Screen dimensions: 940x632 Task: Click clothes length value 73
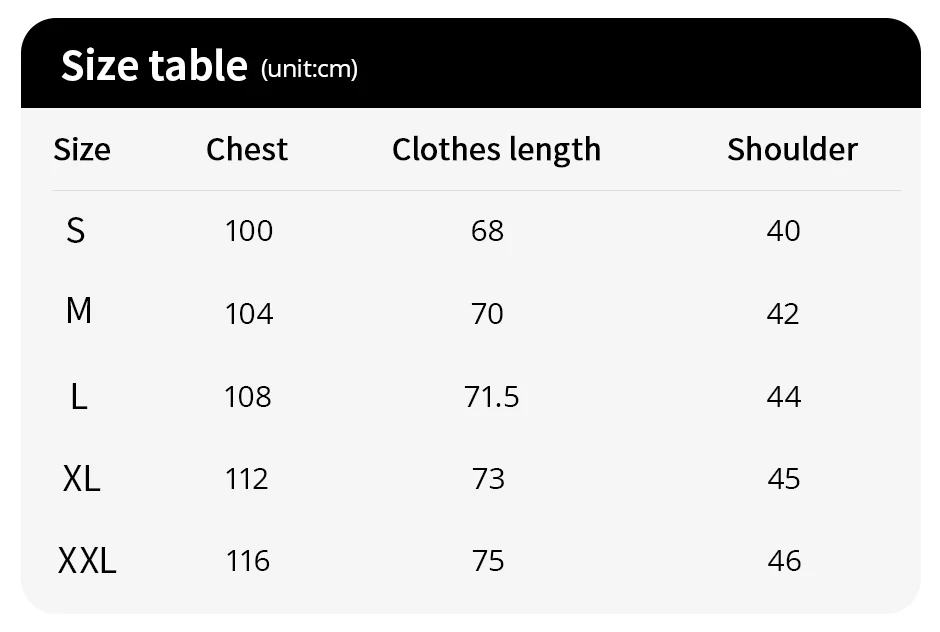(x=488, y=479)
